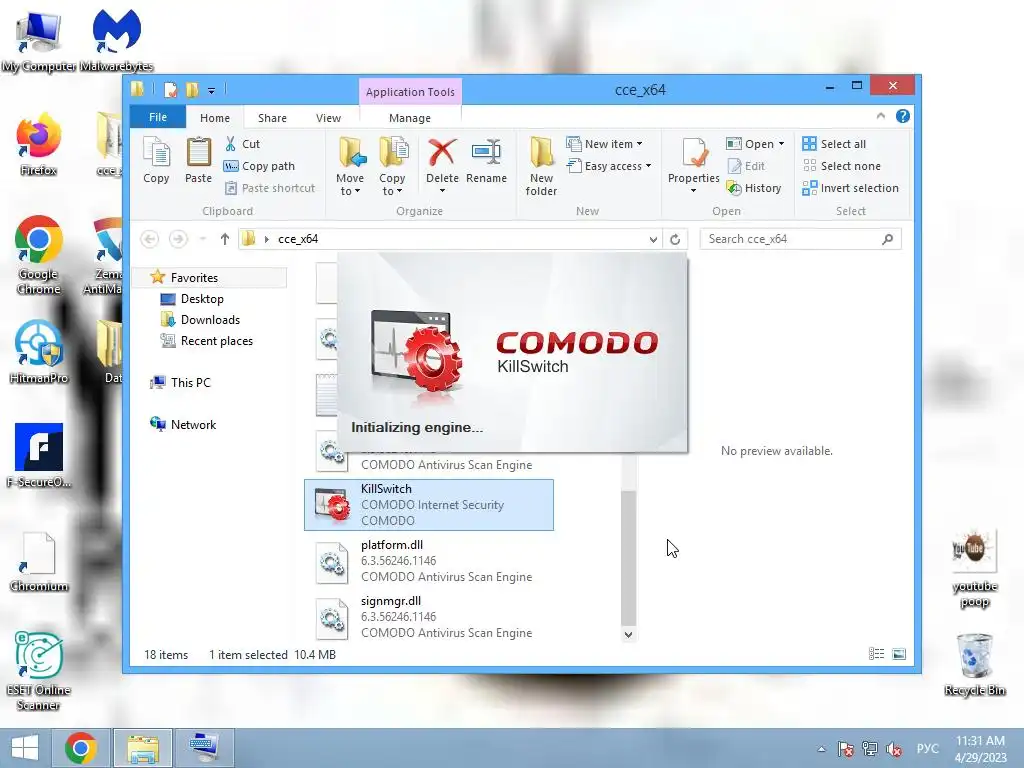
Task: Open Explorer Help question mark icon
Action: coord(903,116)
